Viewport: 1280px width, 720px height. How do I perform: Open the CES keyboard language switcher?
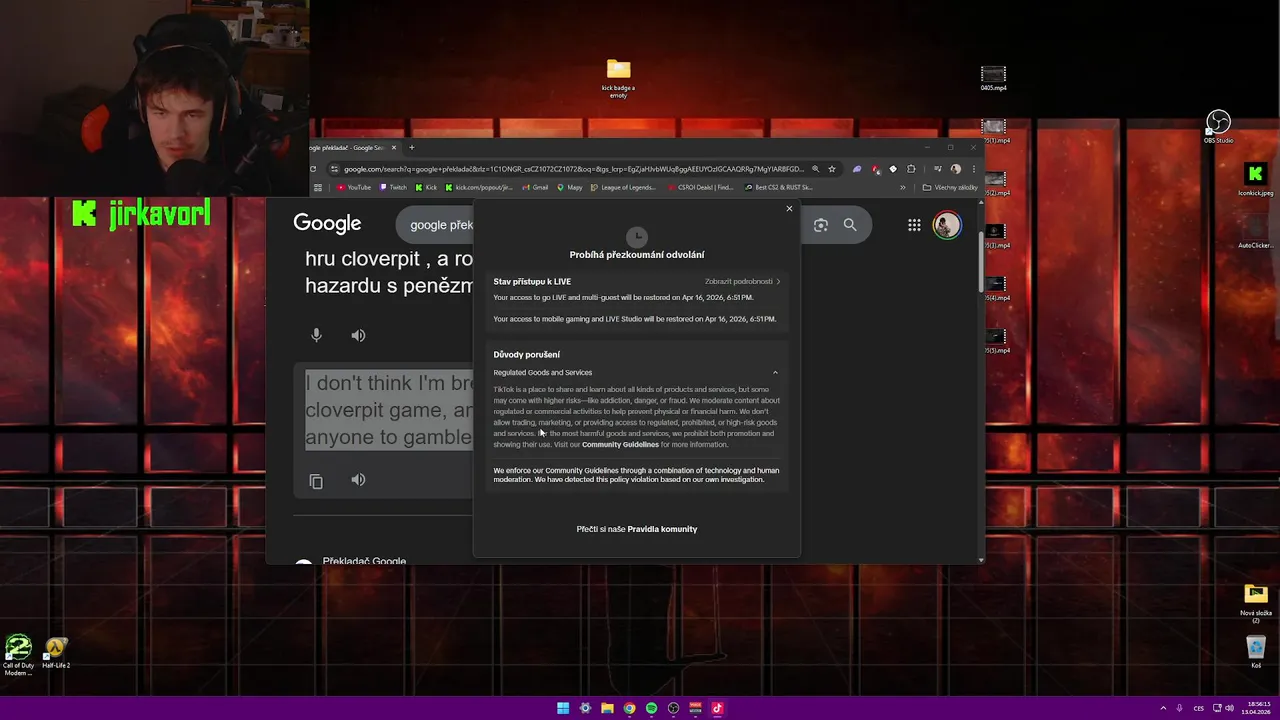click(x=1198, y=708)
